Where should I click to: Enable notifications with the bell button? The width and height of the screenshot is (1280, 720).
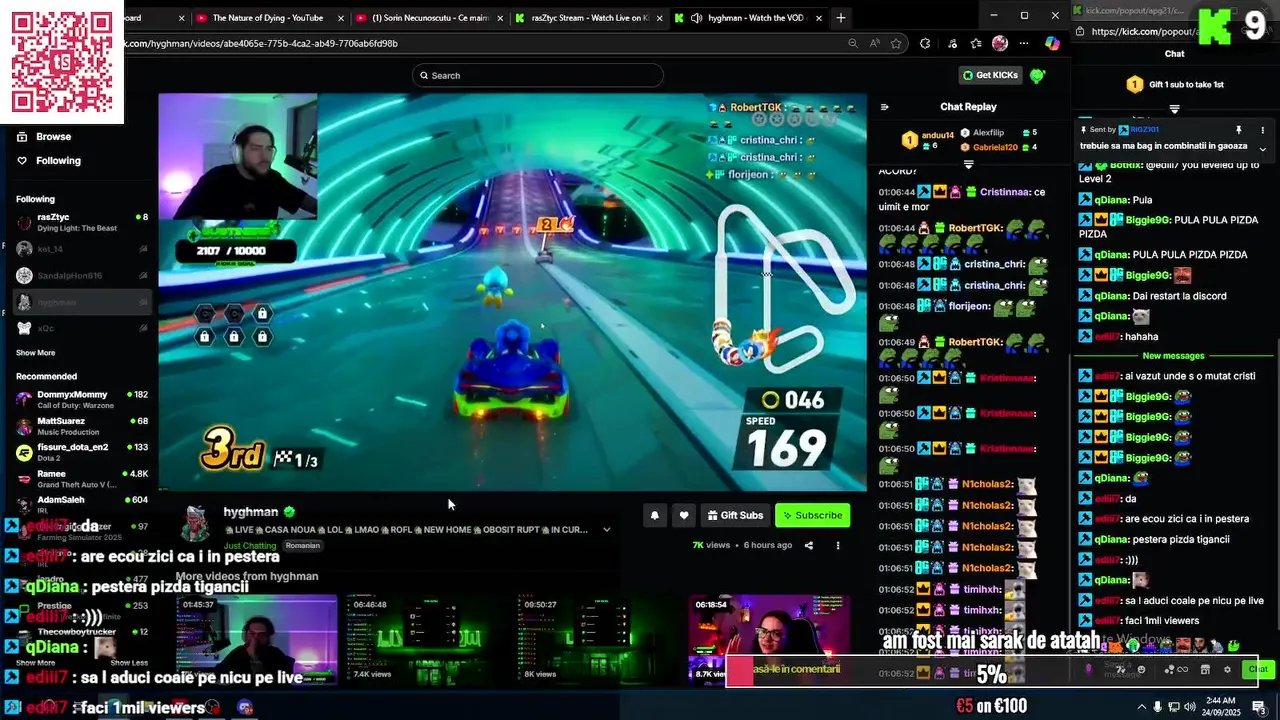pyautogui.click(x=655, y=515)
